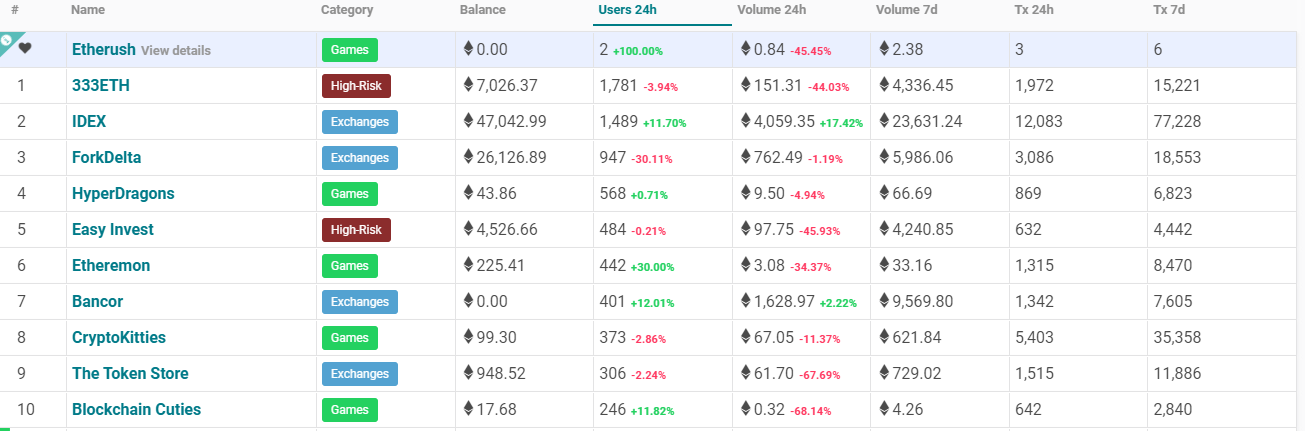Click View details next to Etherush
The width and height of the screenshot is (1305, 431).
point(176,50)
